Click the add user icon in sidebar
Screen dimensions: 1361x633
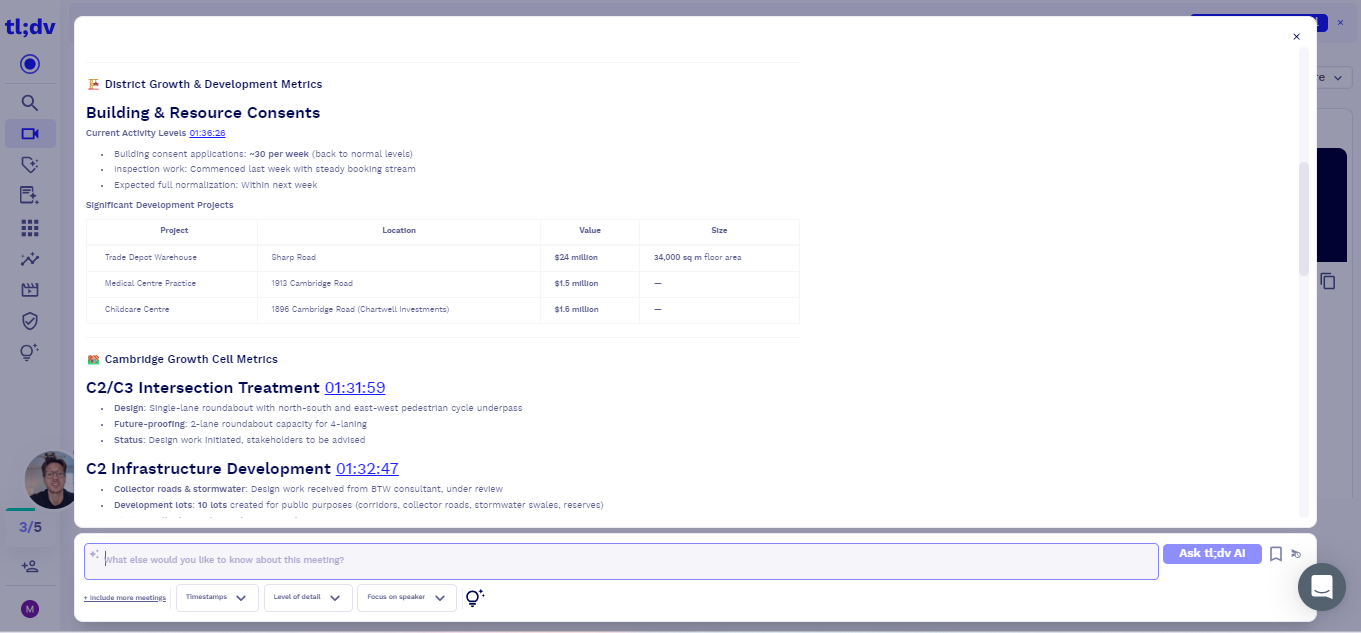[x=30, y=566]
